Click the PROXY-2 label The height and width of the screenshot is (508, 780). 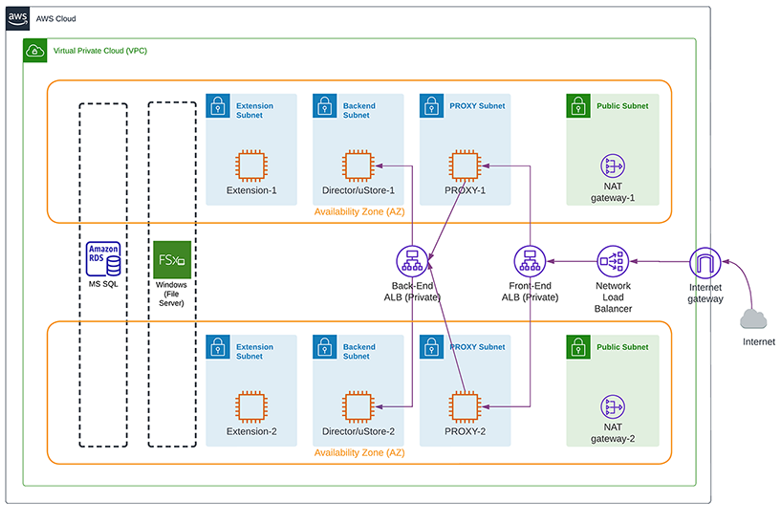(465, 431)
